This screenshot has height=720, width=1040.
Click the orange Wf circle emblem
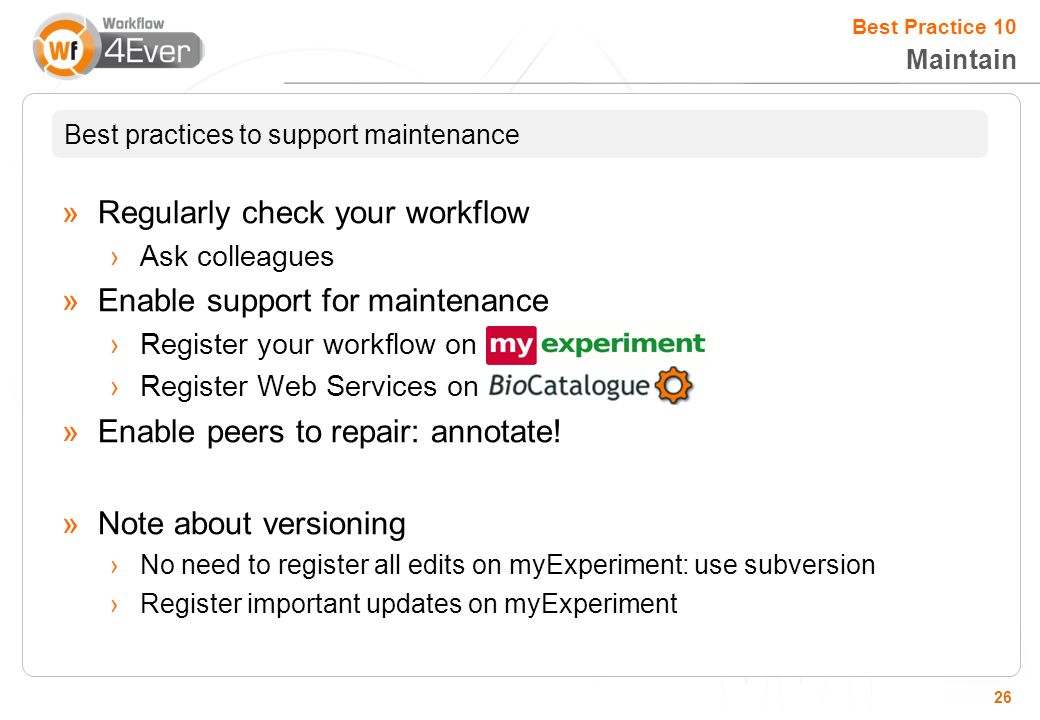[65, 47]
